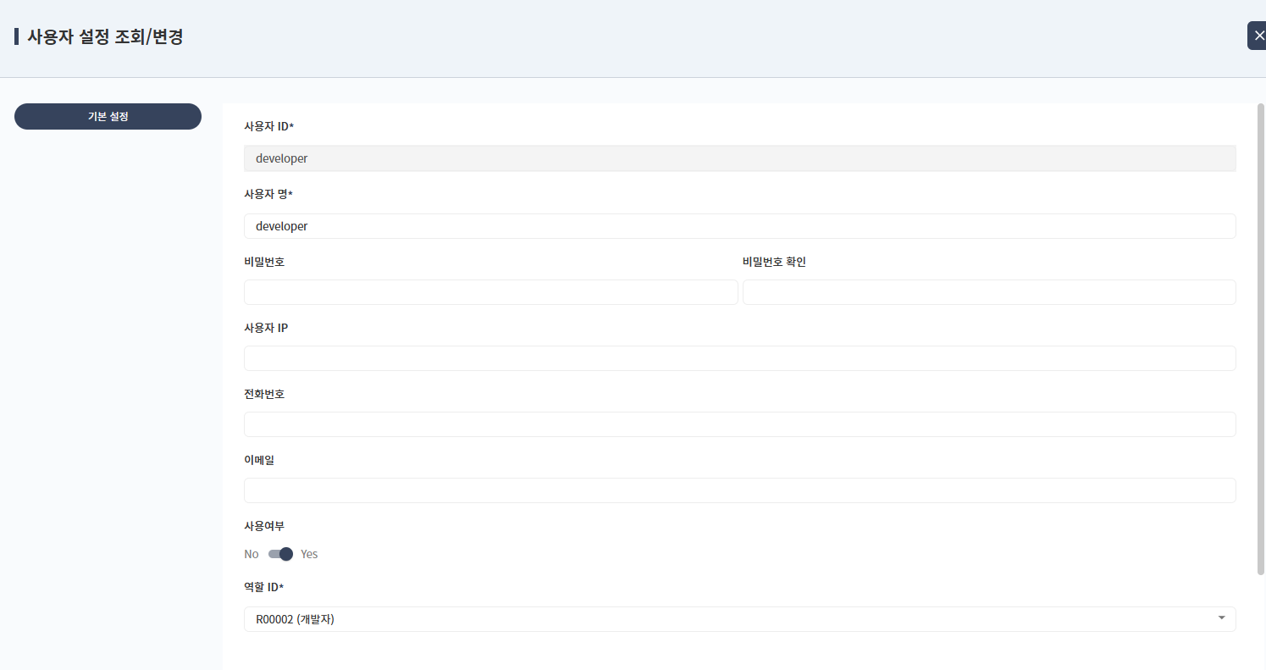This screenshot has width=1266, height=670.
Task: Focus the 사용자 명 input field
Action: coord(739,226)
